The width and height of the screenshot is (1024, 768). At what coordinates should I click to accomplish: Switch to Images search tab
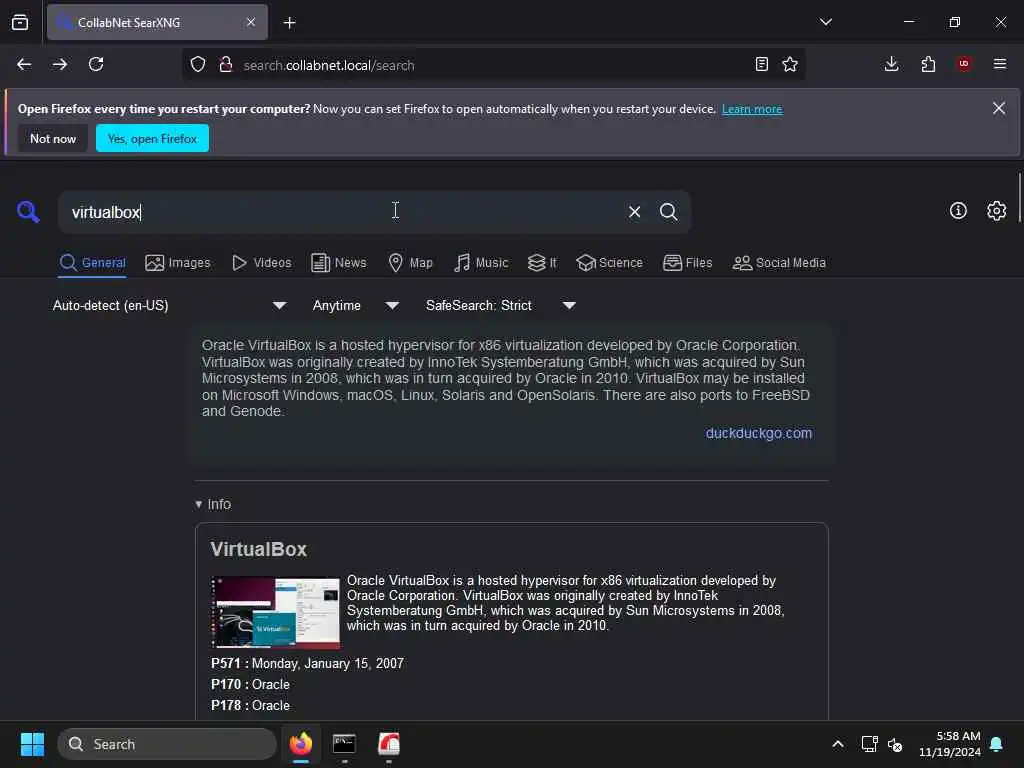click(178, 263)
